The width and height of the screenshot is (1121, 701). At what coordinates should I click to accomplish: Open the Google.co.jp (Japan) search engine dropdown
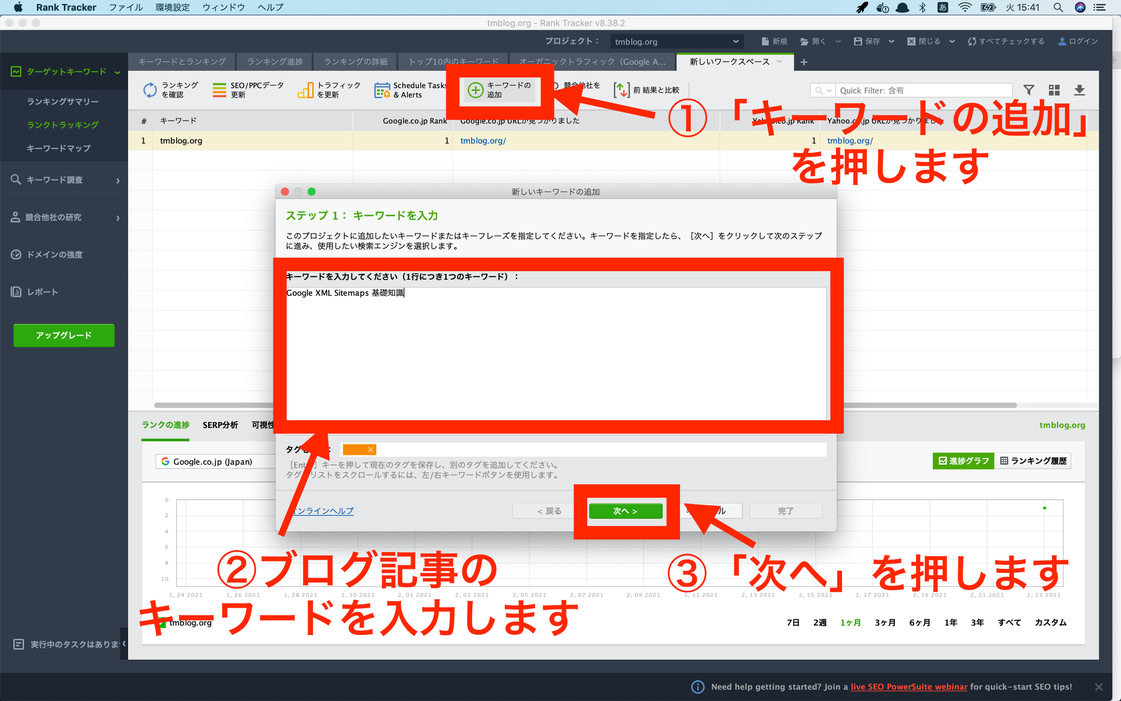(x=216, y=462)
